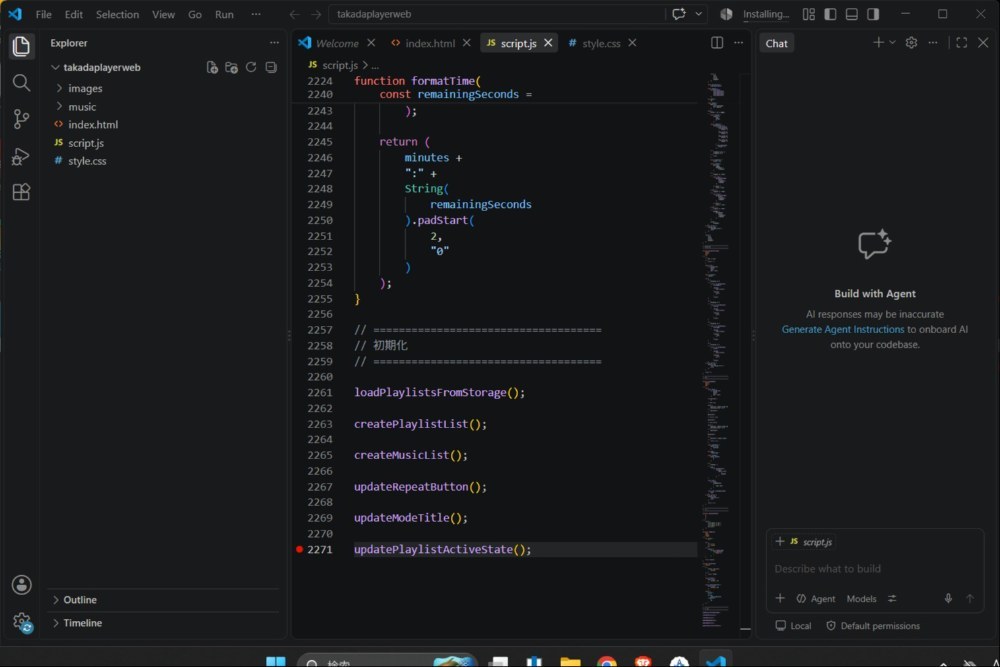The width and height of the screenshot is (1000, 667).
Task: Open the Run and Debug view
Action: pyautogui.click(x=21, y=156)
